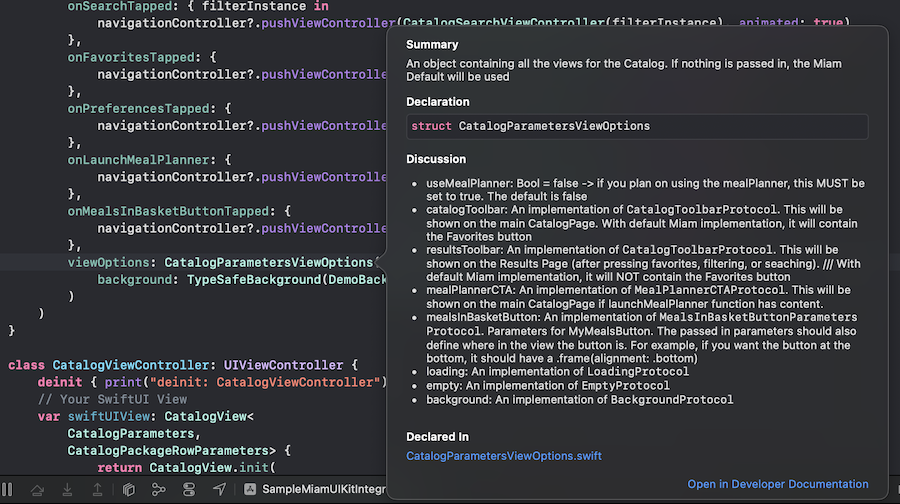Click the struct CatalogParametersViewOptions declaration box
The height and width of the screenshot is (504, 900).
(637, 126)
